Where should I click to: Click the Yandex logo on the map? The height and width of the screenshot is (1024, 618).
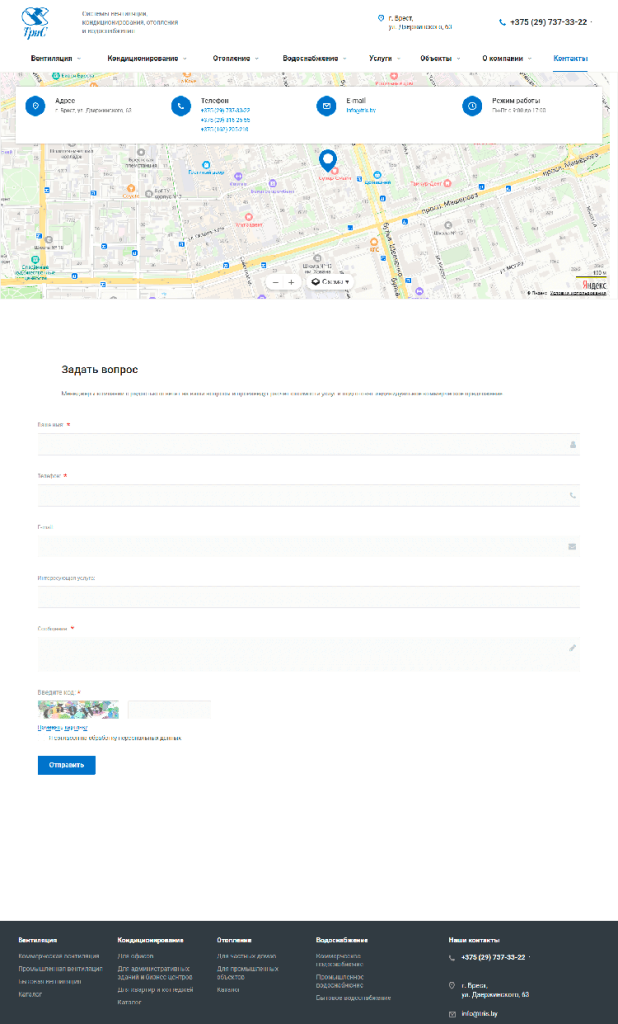point(594,285)
